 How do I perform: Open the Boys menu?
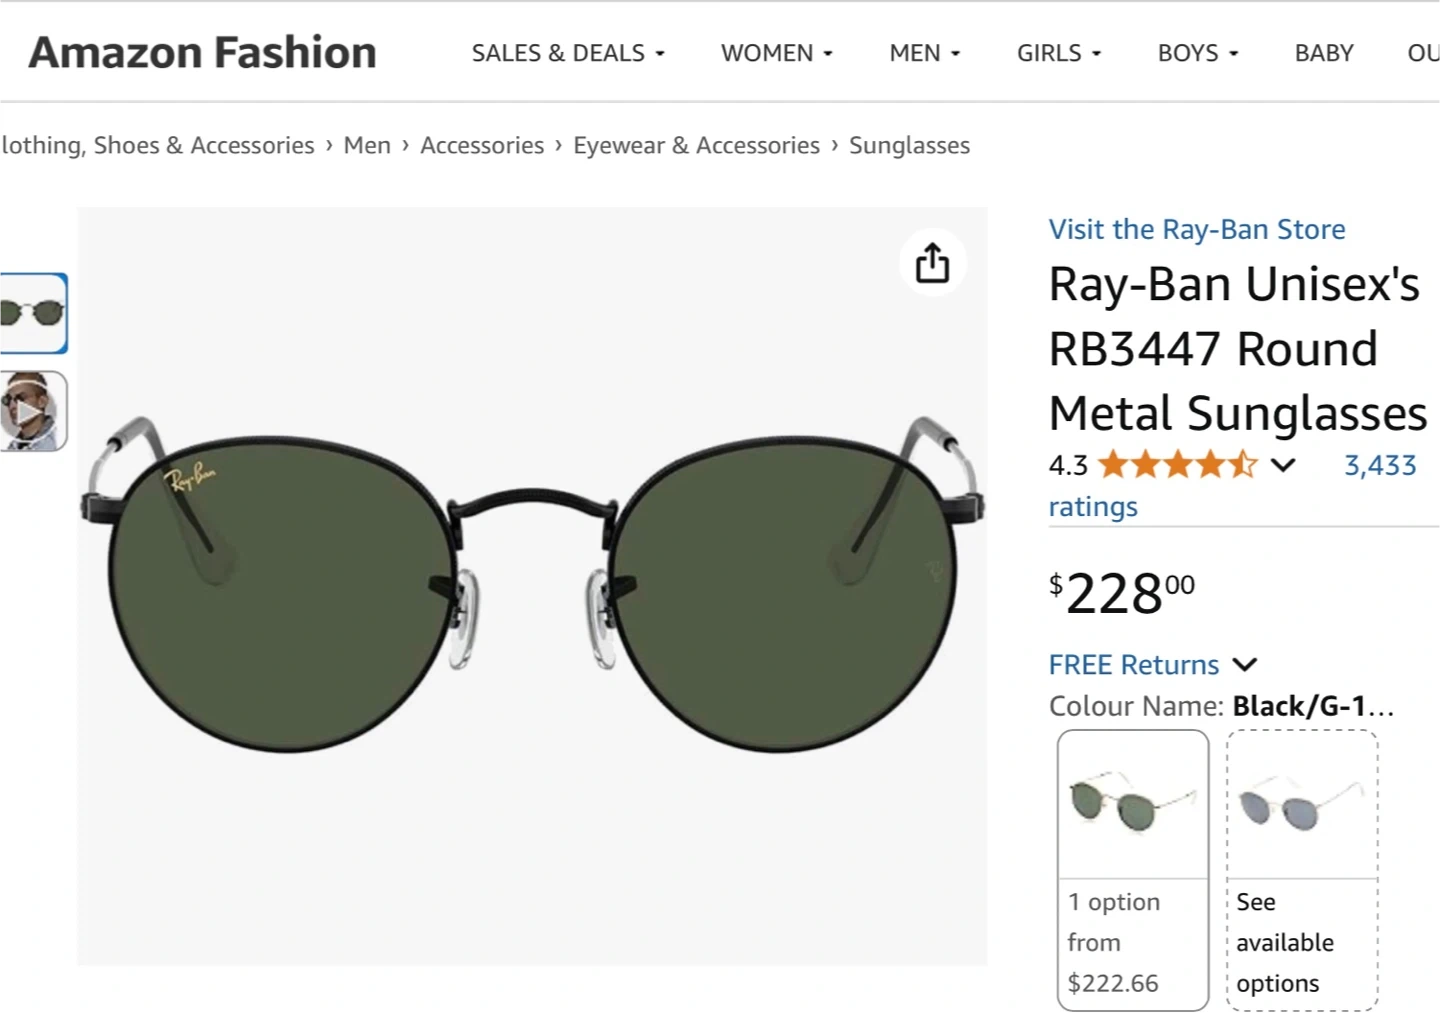tap(1197, 53)
